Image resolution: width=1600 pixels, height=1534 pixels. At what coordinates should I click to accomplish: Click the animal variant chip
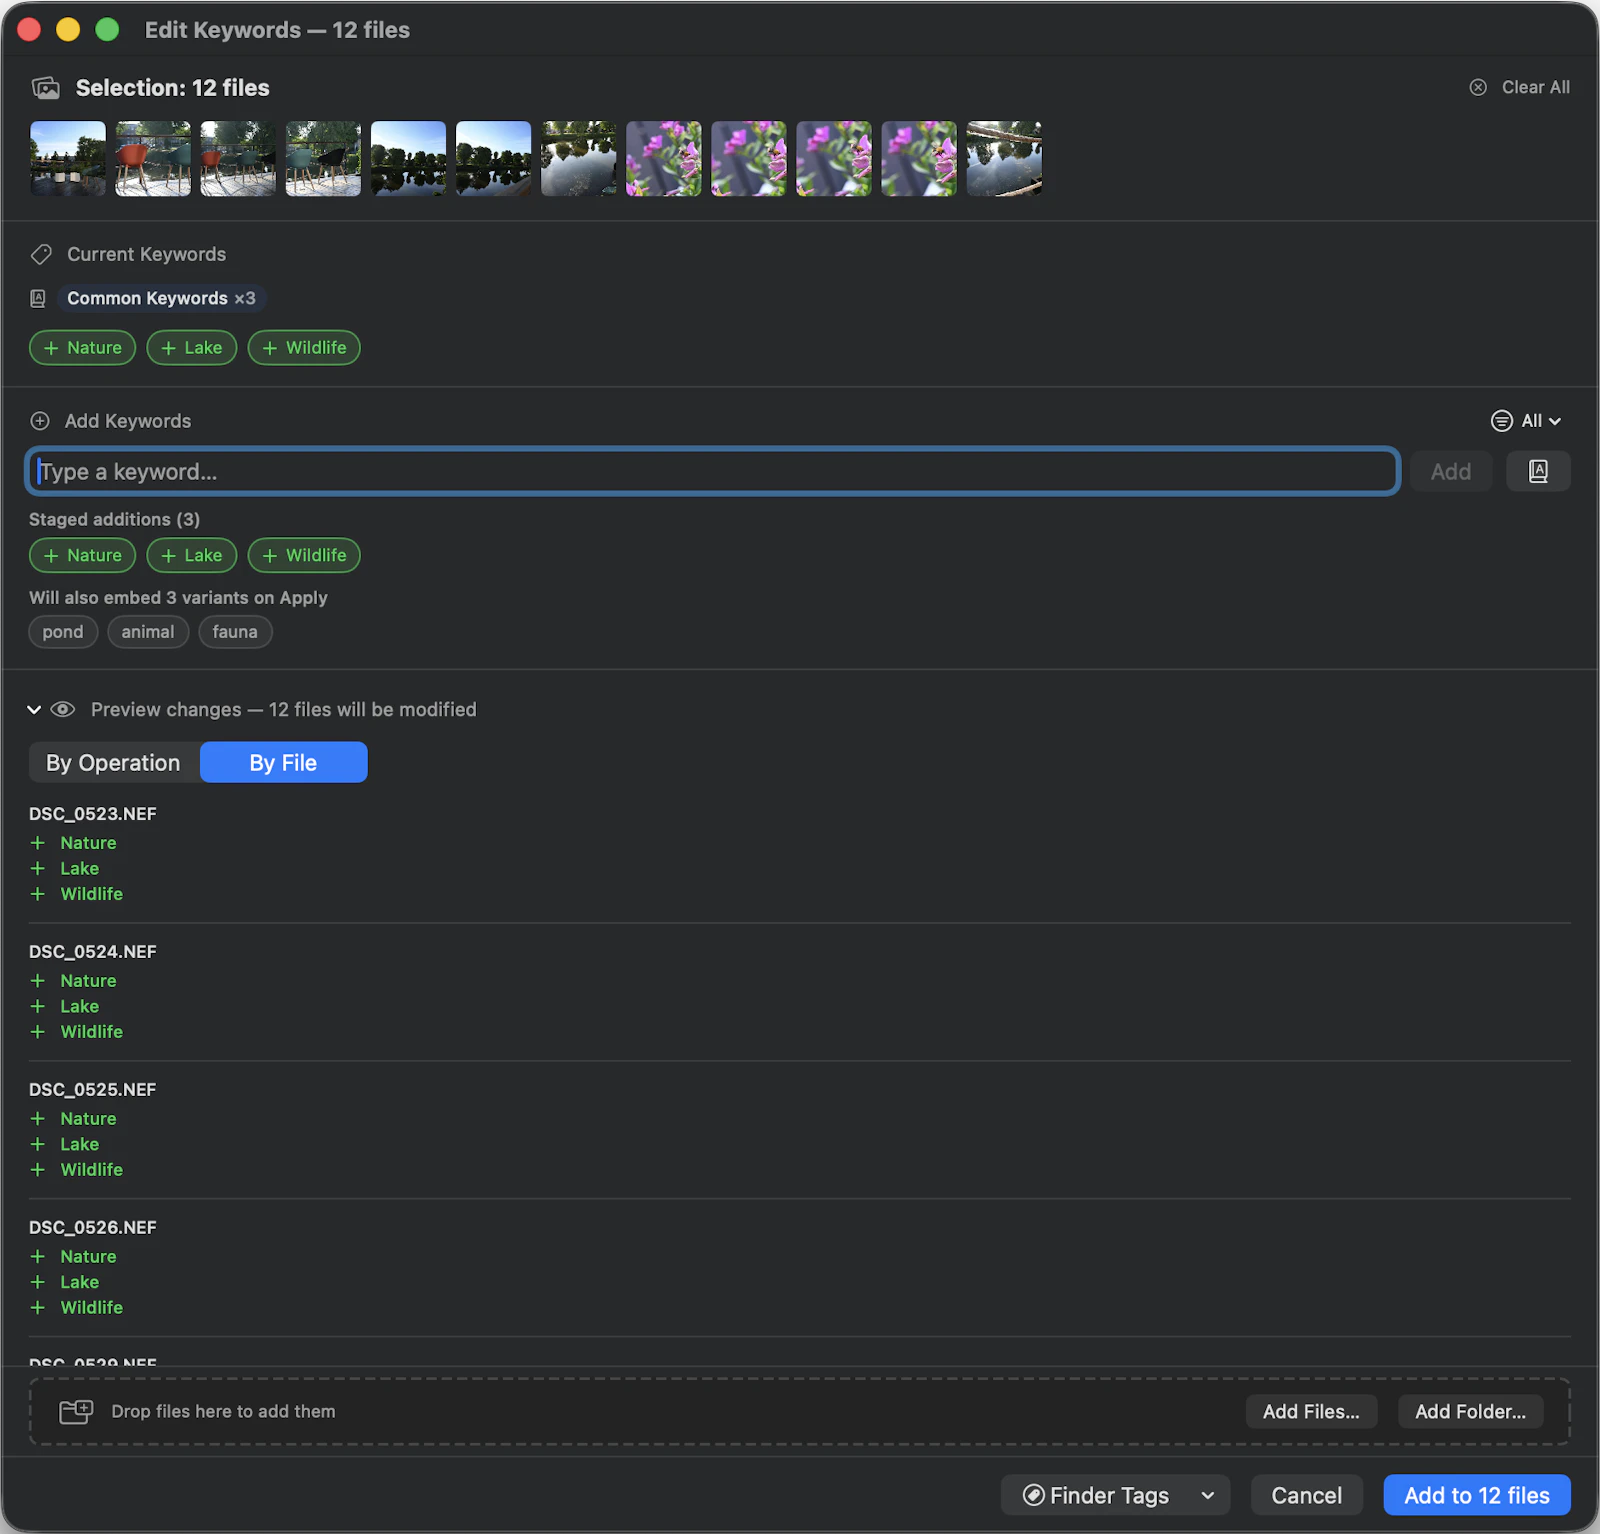pos(148,632)
